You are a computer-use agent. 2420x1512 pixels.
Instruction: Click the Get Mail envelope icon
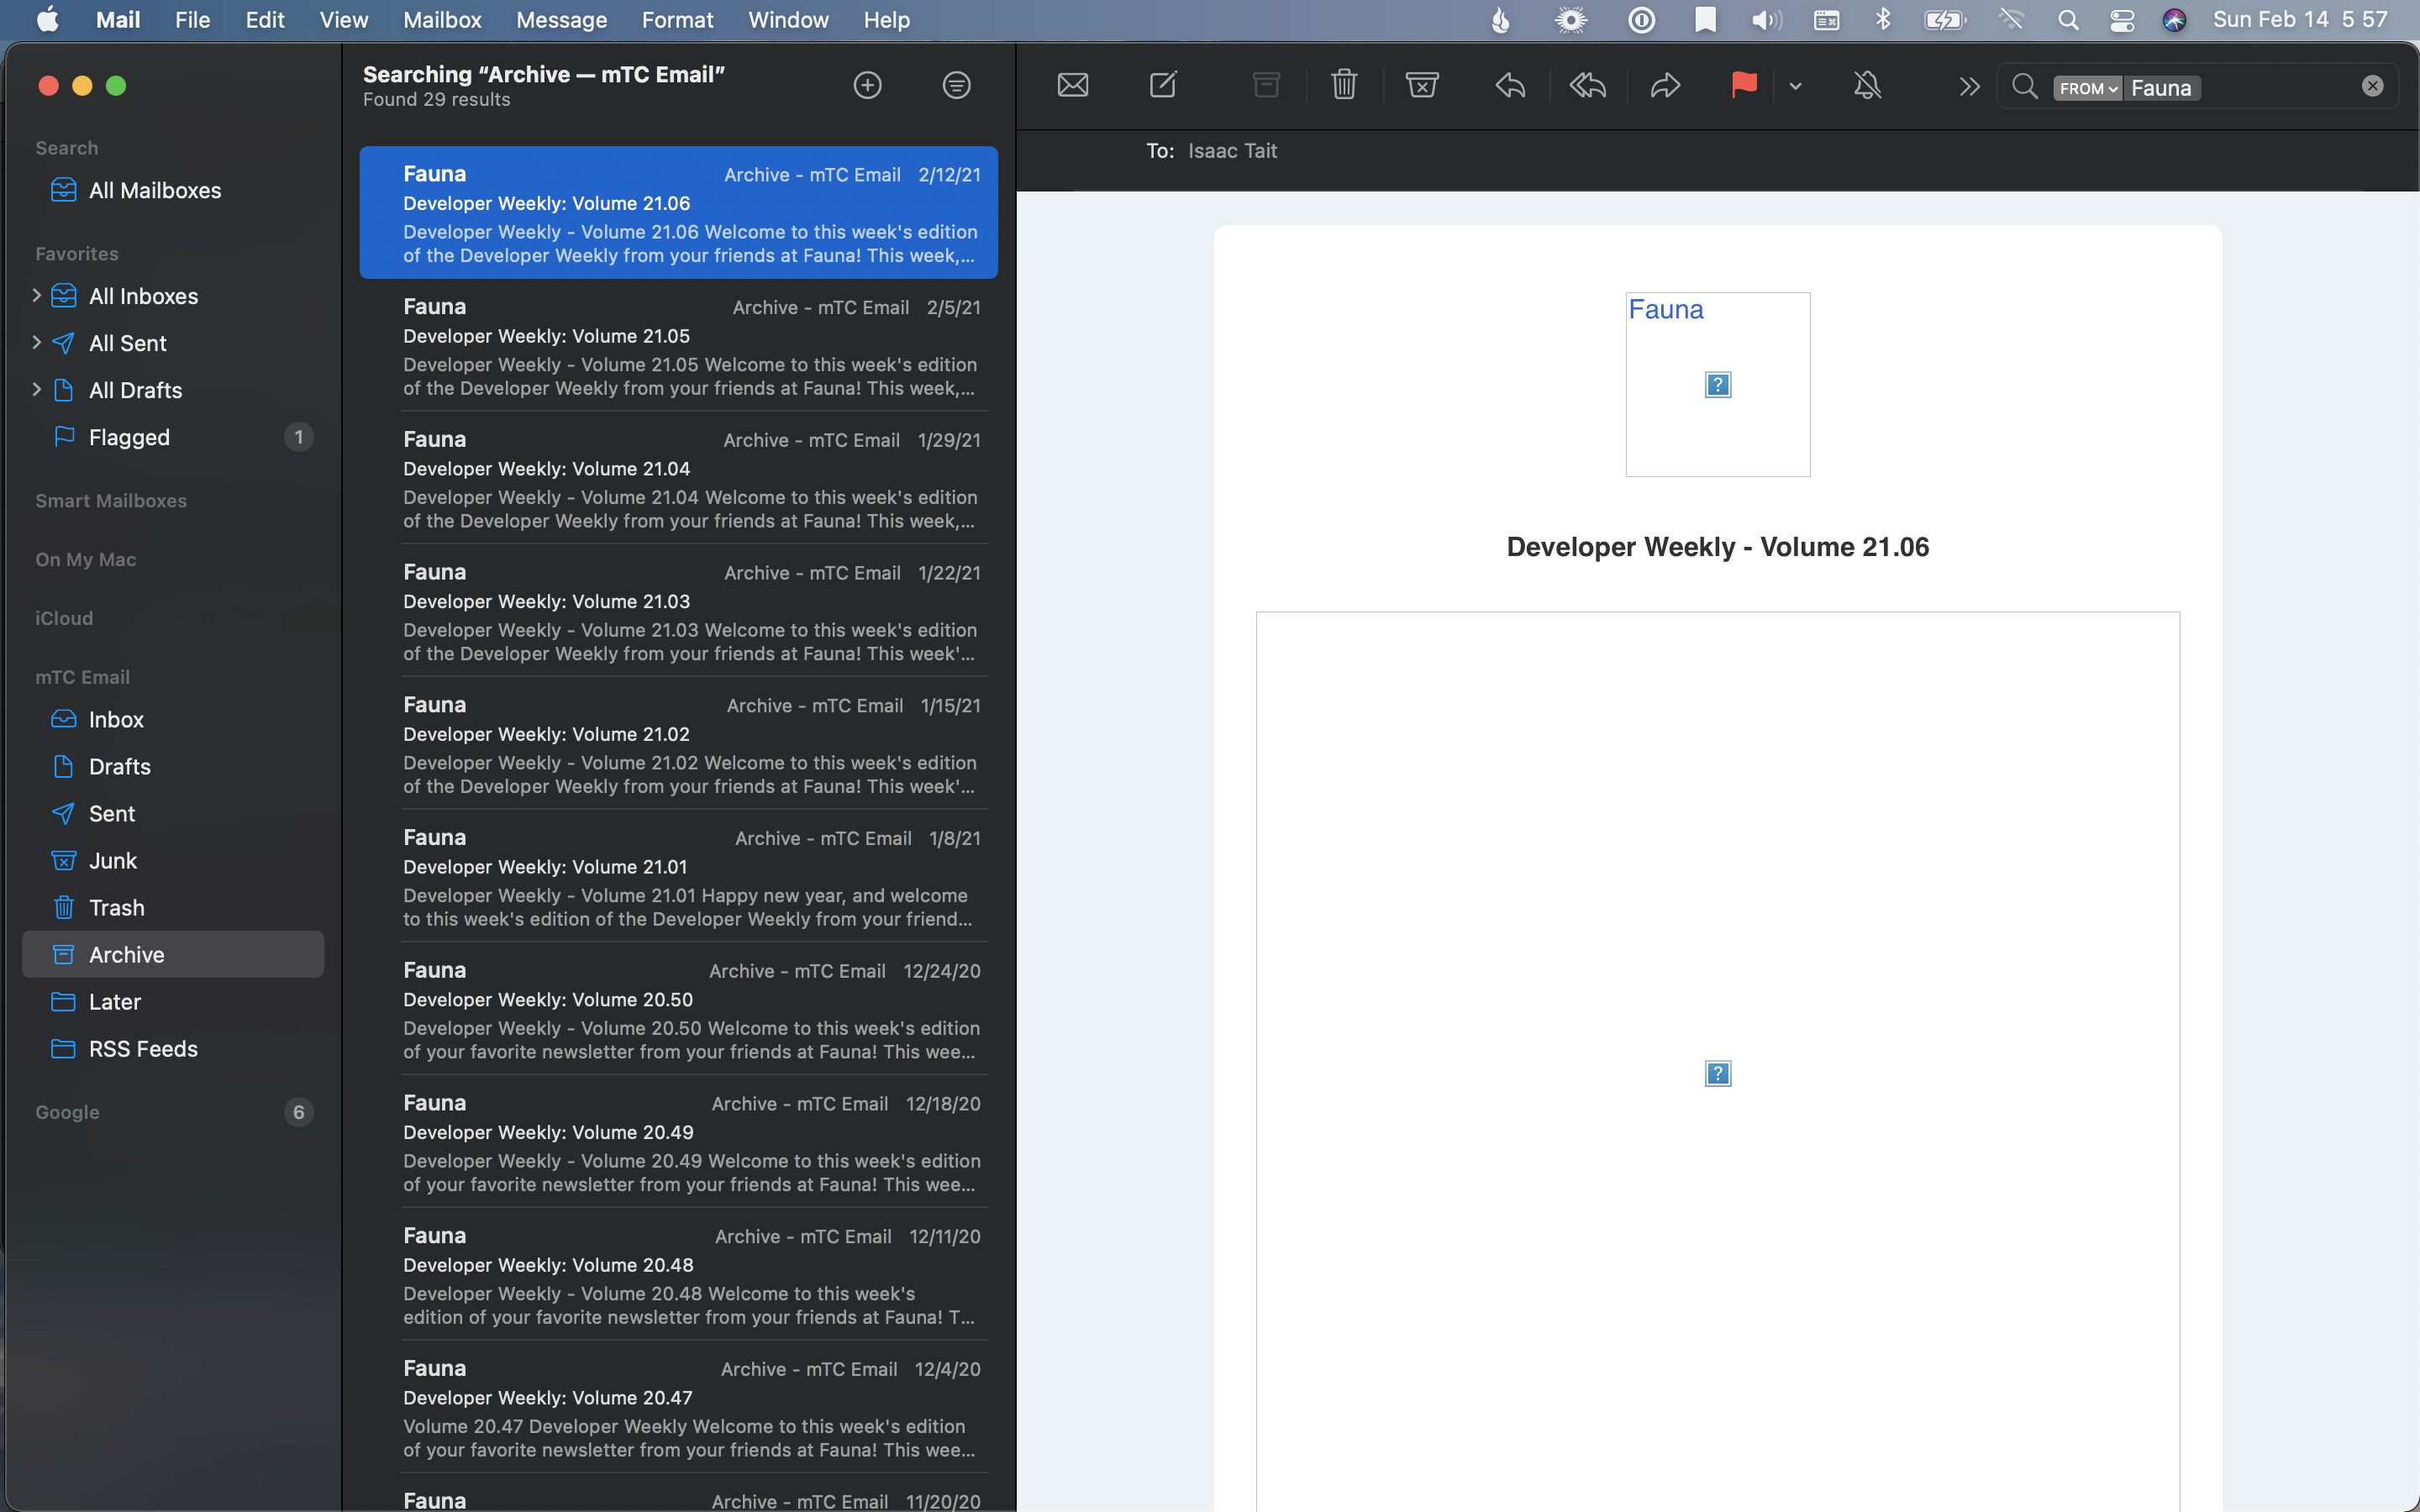pyautogui.click(x=1072, y=86)
